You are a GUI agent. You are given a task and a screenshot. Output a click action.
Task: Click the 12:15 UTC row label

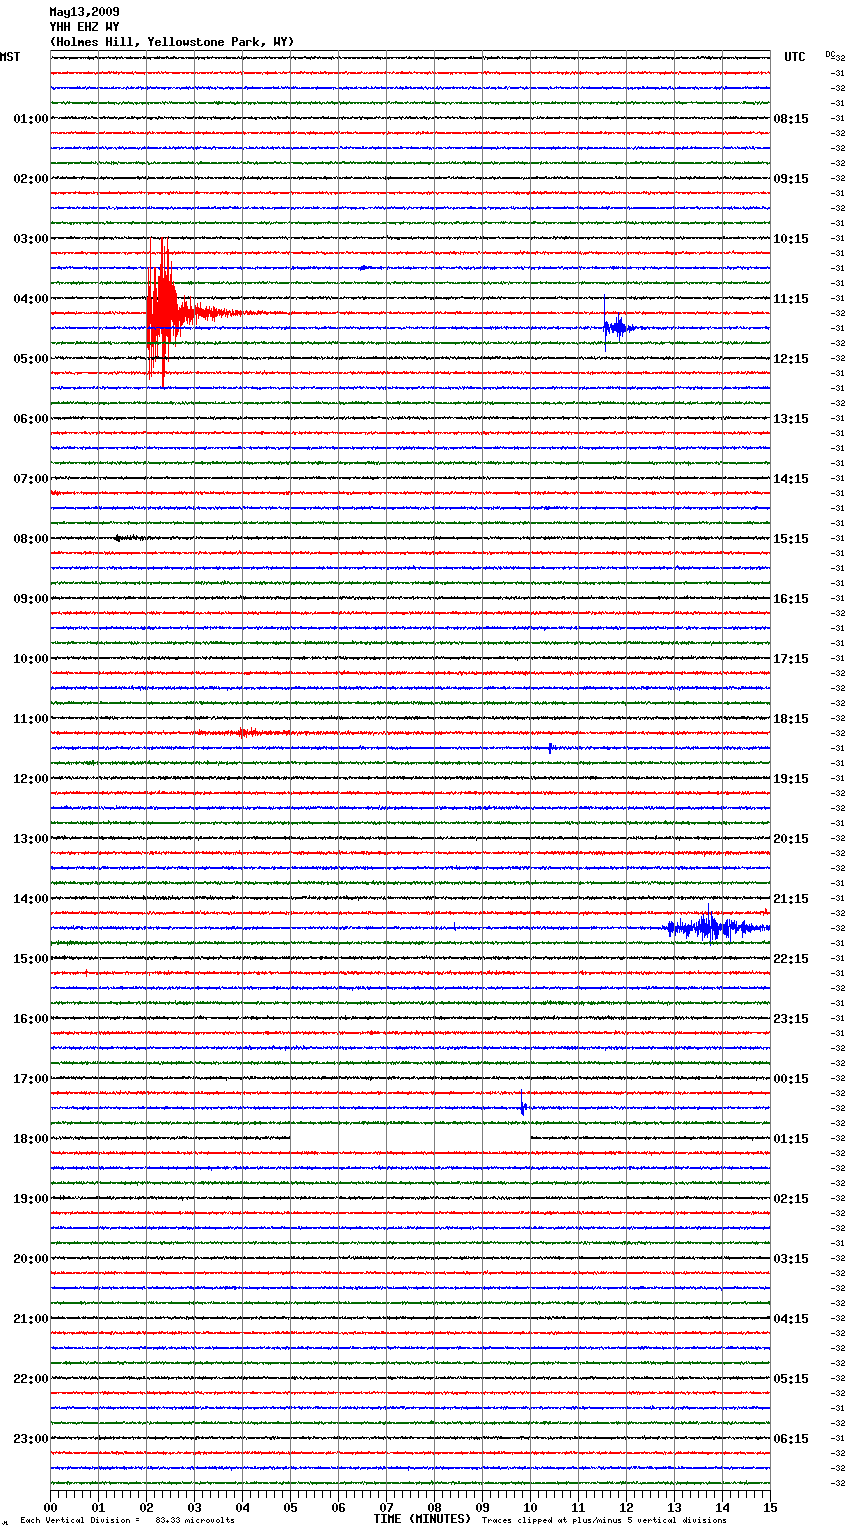click(791, 359)
